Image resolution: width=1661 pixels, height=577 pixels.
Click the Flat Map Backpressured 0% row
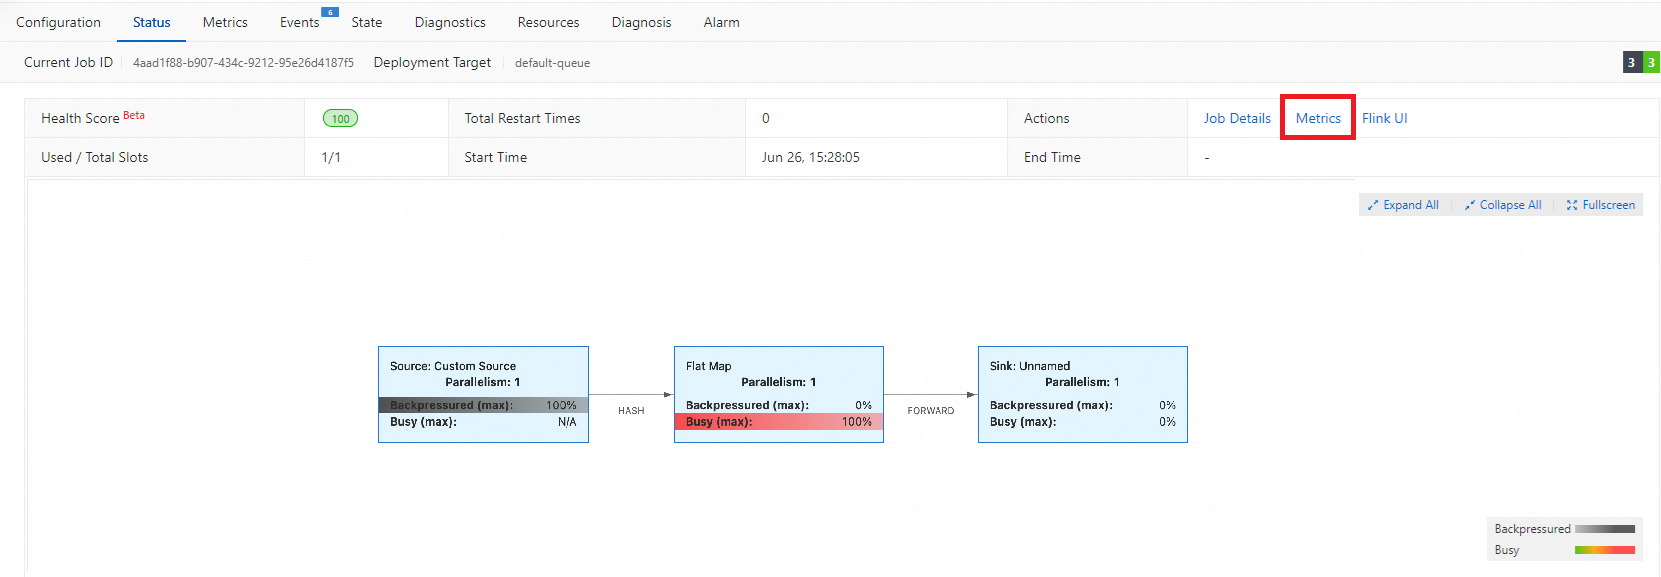click(x=779, y=405)
